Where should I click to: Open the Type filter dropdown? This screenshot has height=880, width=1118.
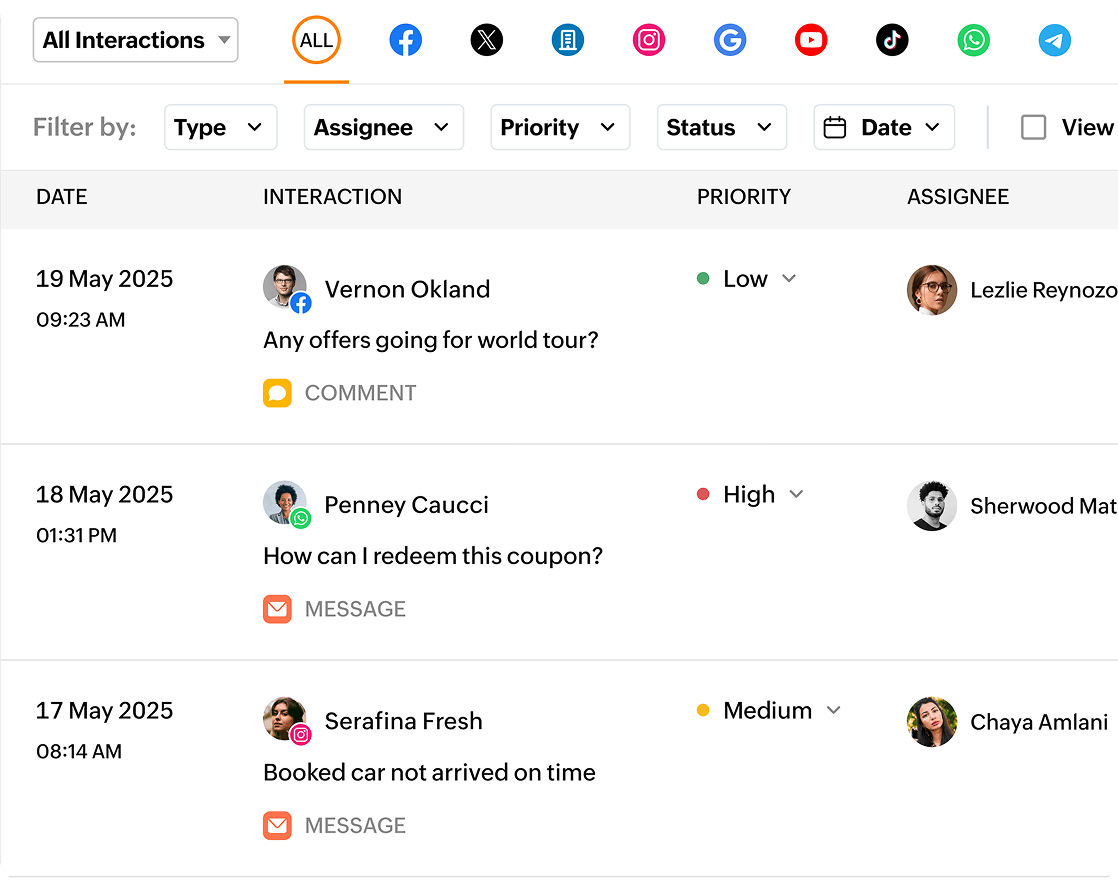tap(220, 127)
